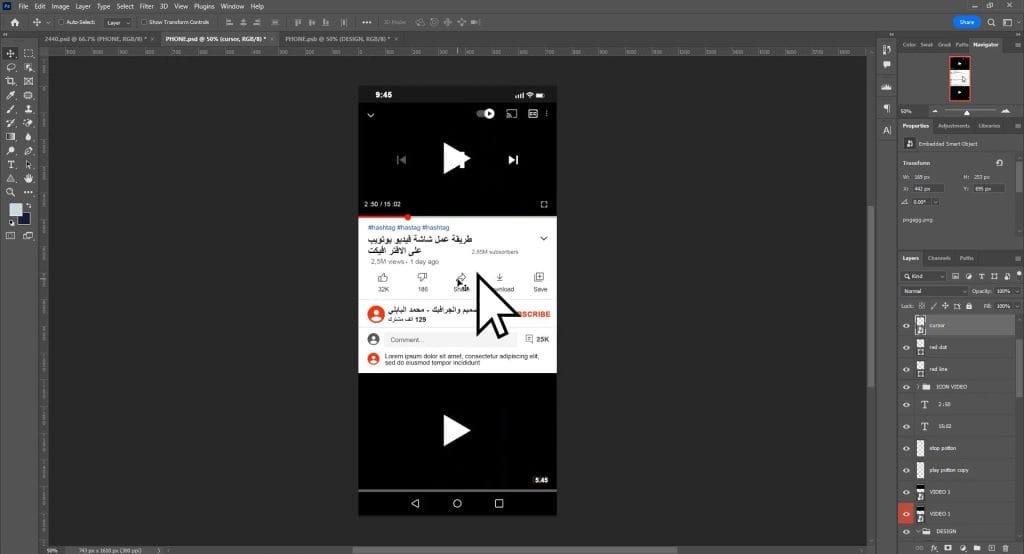
Task: Delete layer with trash icon
Action: click(x=1006, y=548)
